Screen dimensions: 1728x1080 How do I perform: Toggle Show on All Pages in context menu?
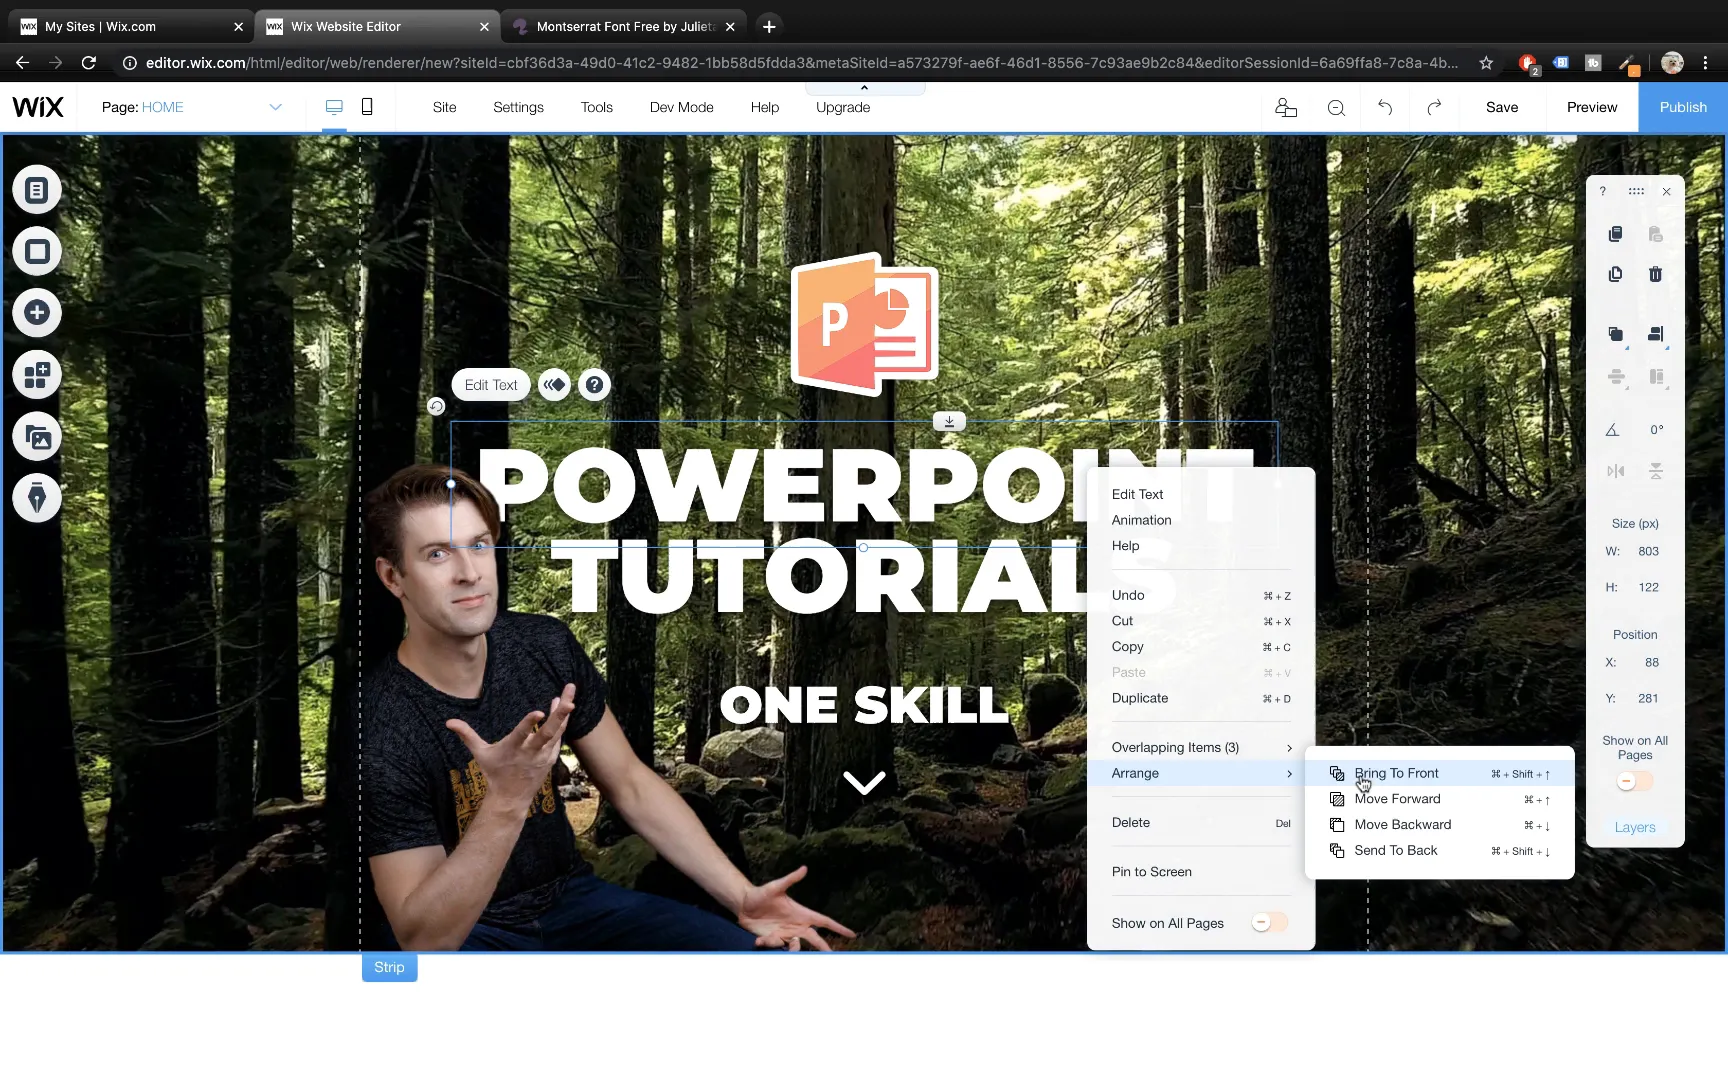(x=1270, y=923)
